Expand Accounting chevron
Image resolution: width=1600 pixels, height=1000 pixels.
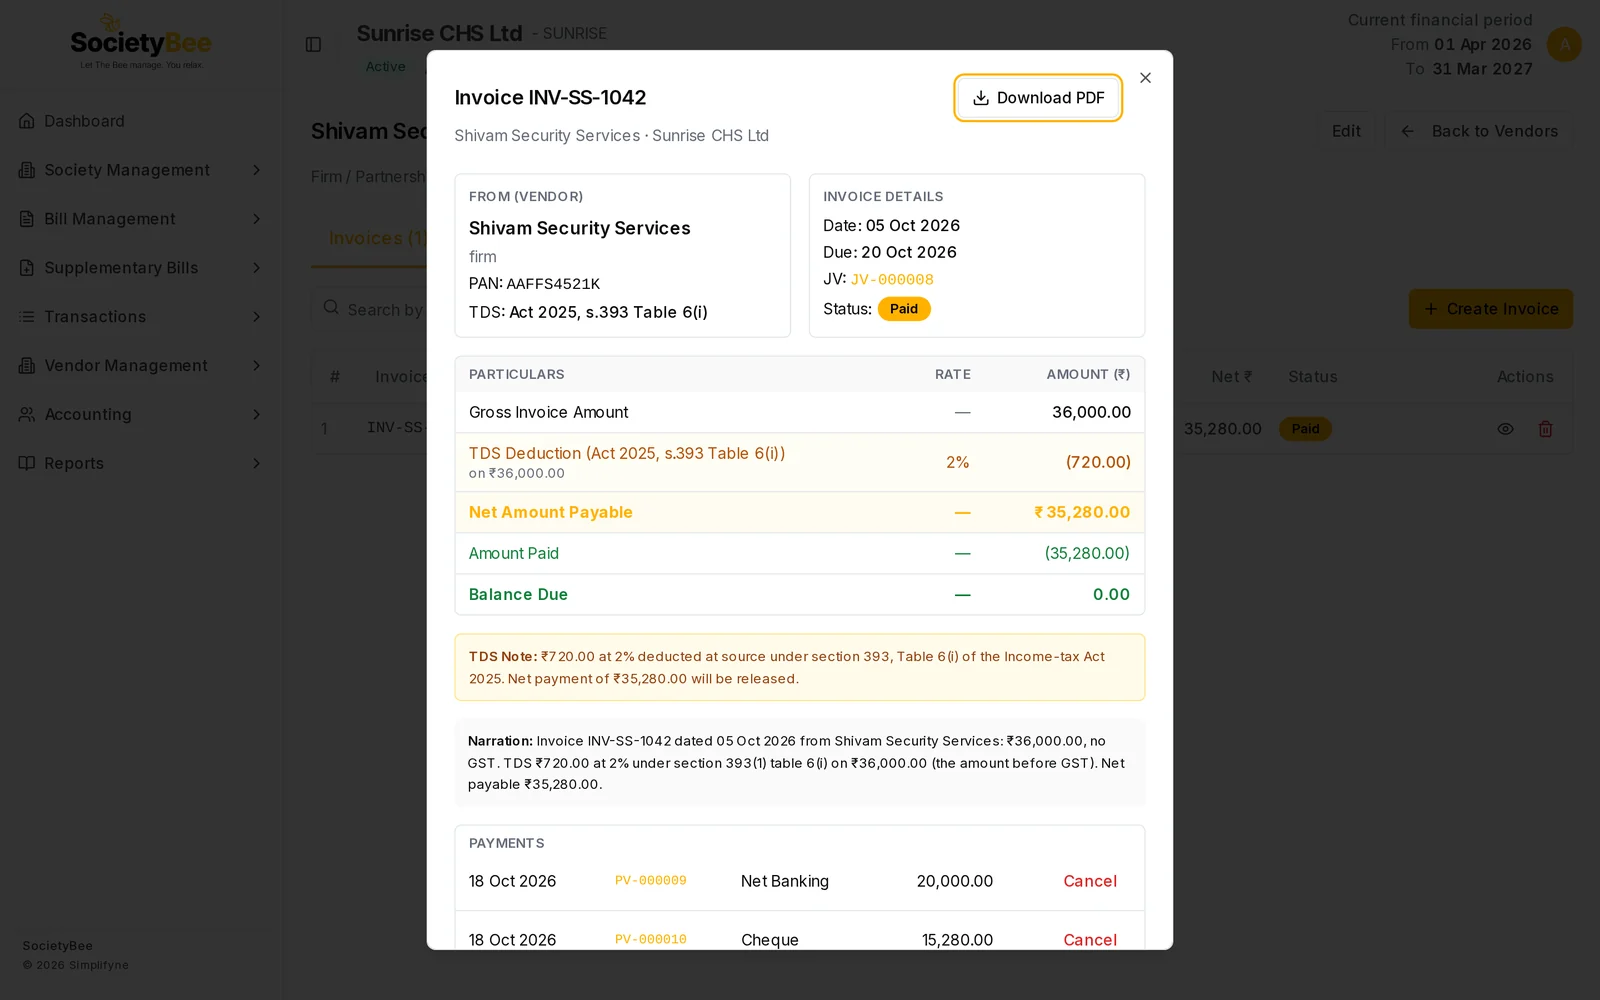(256, 414)
